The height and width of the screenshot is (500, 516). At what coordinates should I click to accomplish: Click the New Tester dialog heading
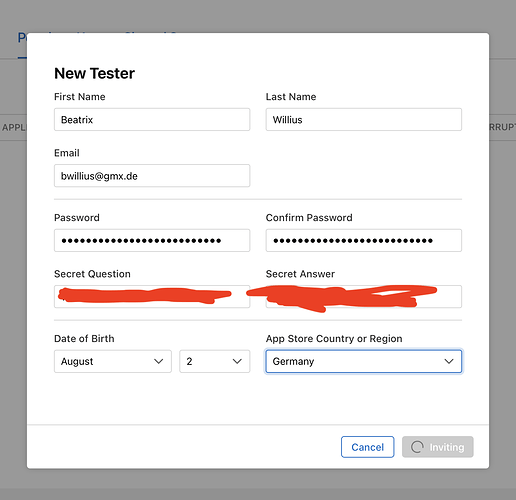tap(94, 73)
